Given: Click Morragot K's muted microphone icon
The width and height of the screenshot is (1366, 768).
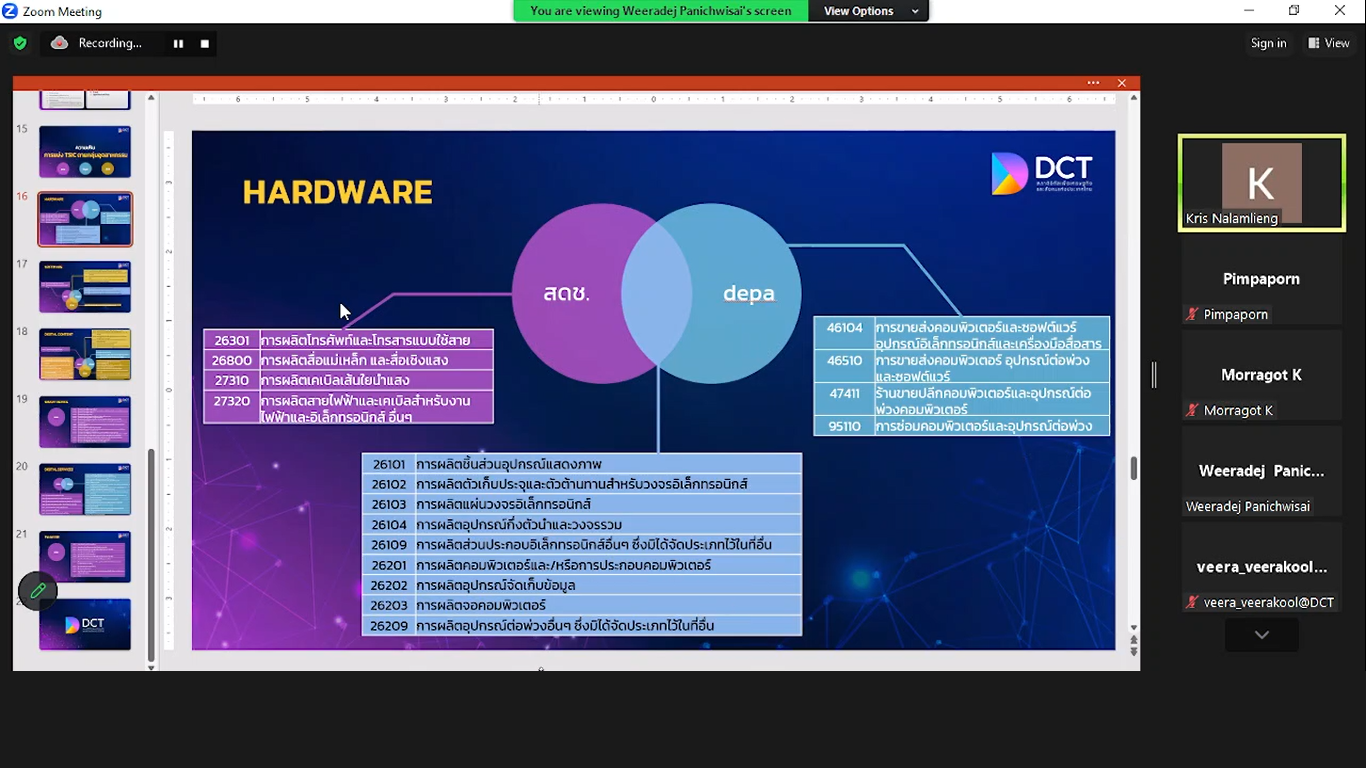Looking at the screenshot, I should click(x=1192, y=410).
